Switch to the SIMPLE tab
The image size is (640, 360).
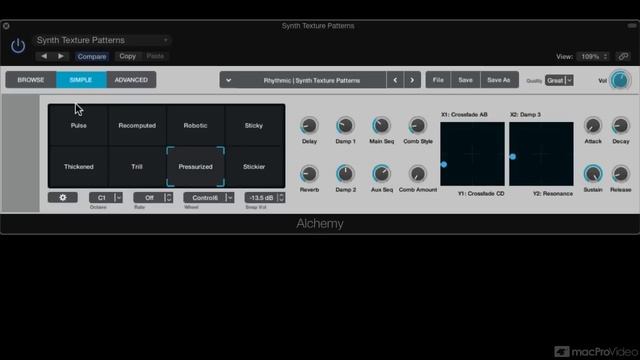pyautogui.click(x=81, y=80)
